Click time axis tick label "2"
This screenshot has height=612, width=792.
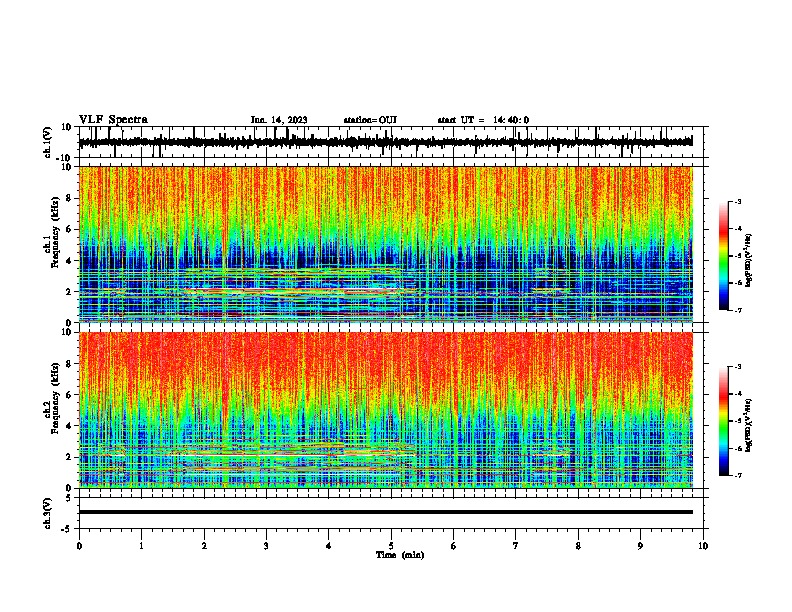pyautogui.click(x=204, y=546)
